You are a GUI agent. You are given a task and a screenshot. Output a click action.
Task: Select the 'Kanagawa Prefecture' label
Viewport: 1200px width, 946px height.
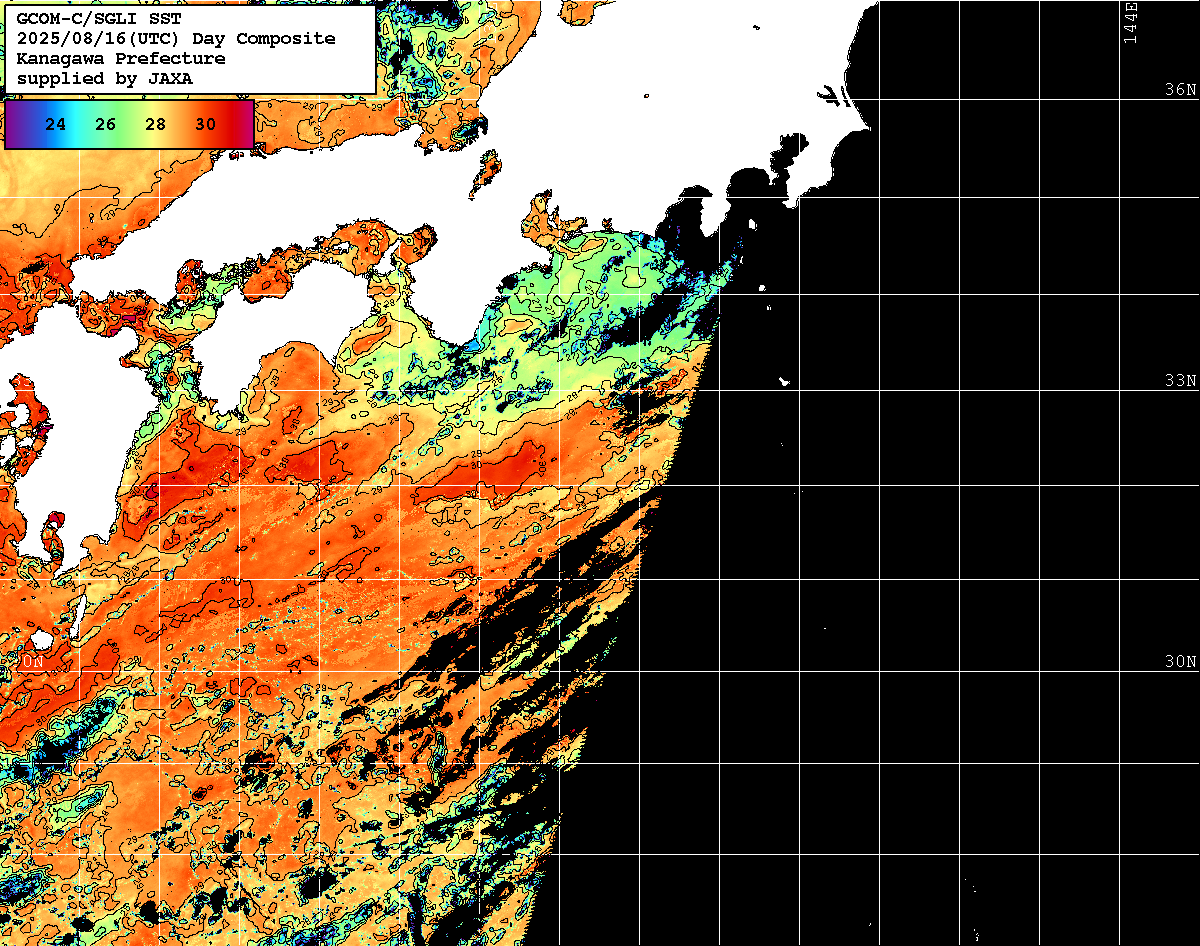121,59
